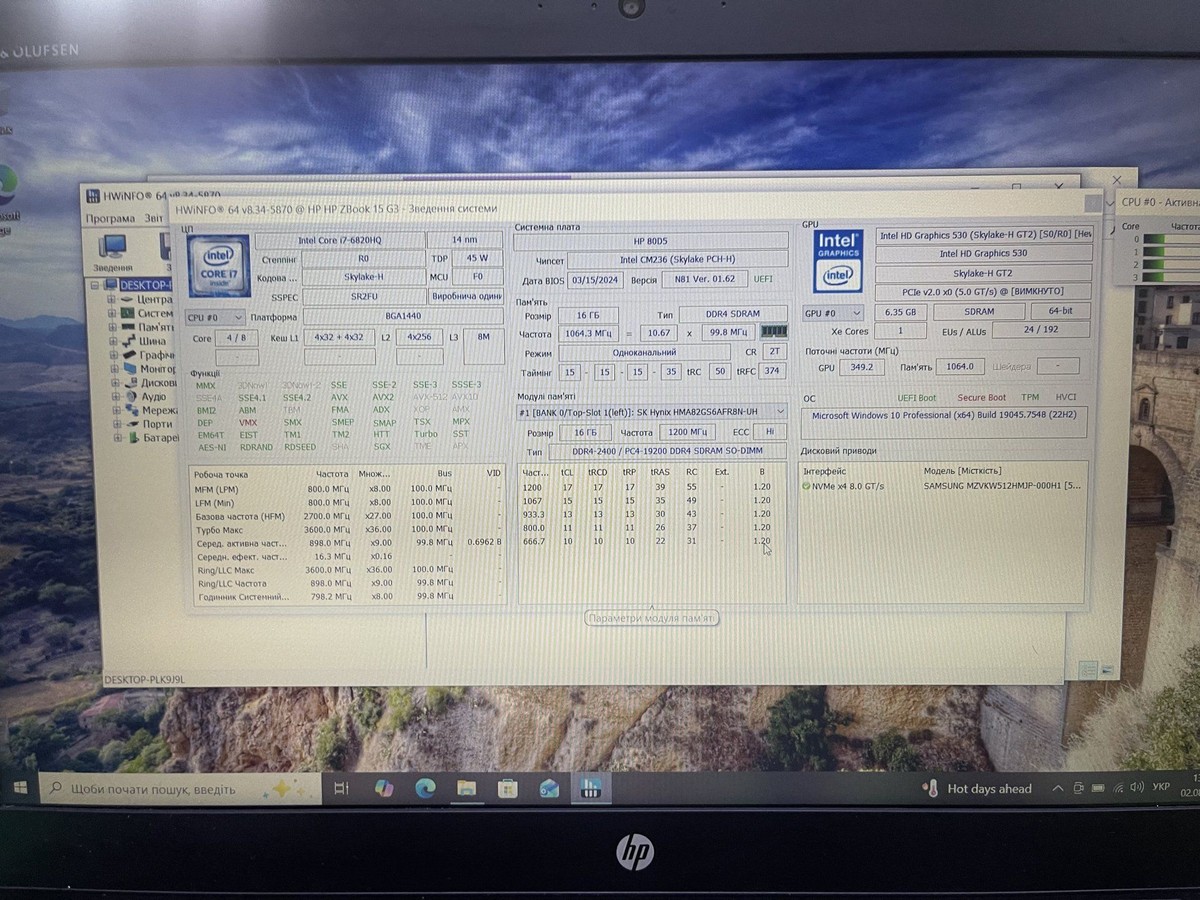Screen dimensions: 1200x900
Task: Click the Intel Core i7 logo badge
Action: [x=218, y=266]
